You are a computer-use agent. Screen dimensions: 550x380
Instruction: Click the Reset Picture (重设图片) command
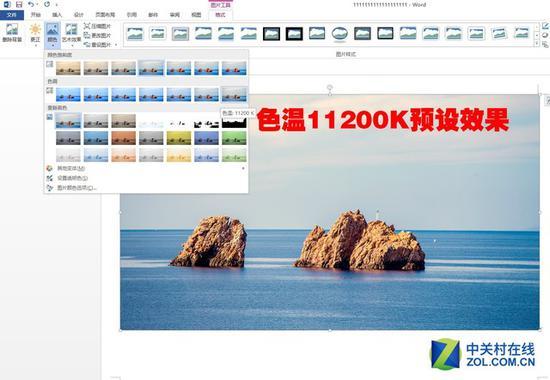click(98, 45)
